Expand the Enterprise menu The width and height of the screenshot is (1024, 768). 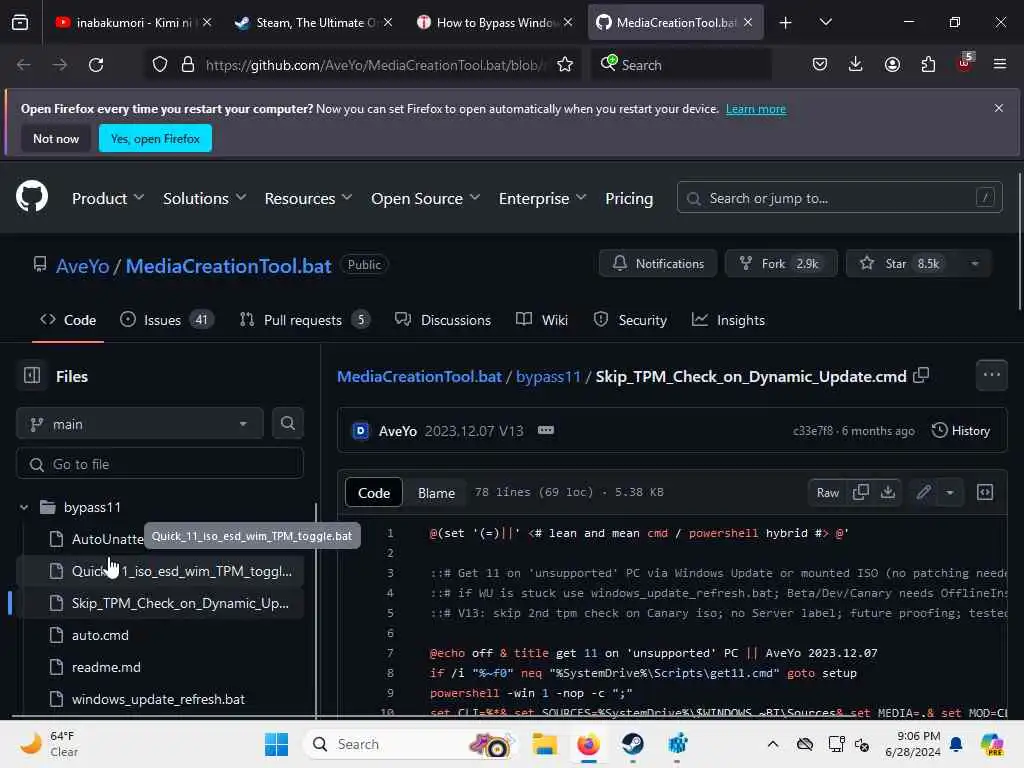542,198
